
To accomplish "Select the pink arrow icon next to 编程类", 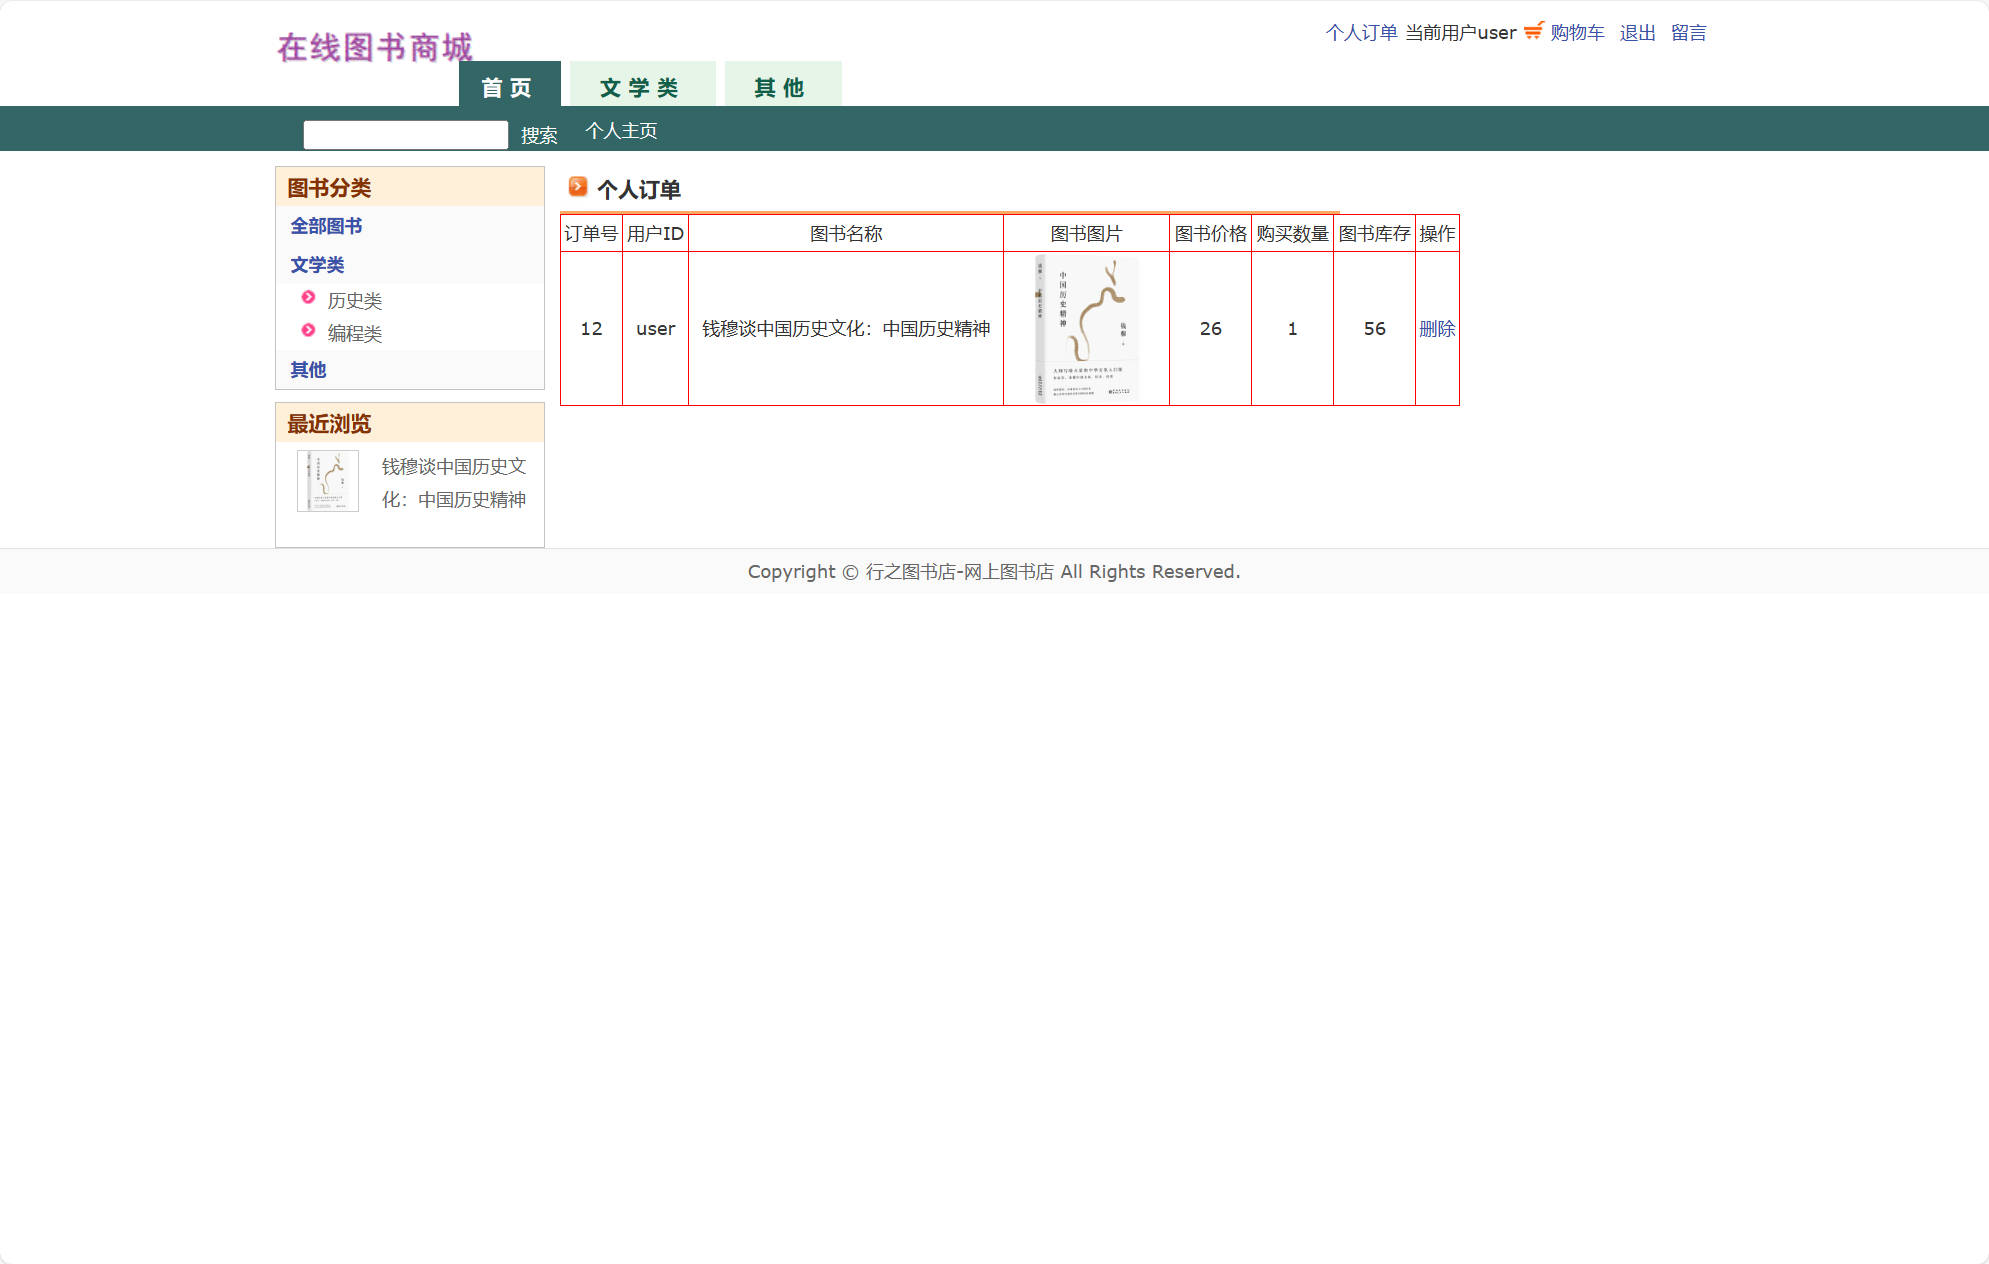I will coord(306,332).
